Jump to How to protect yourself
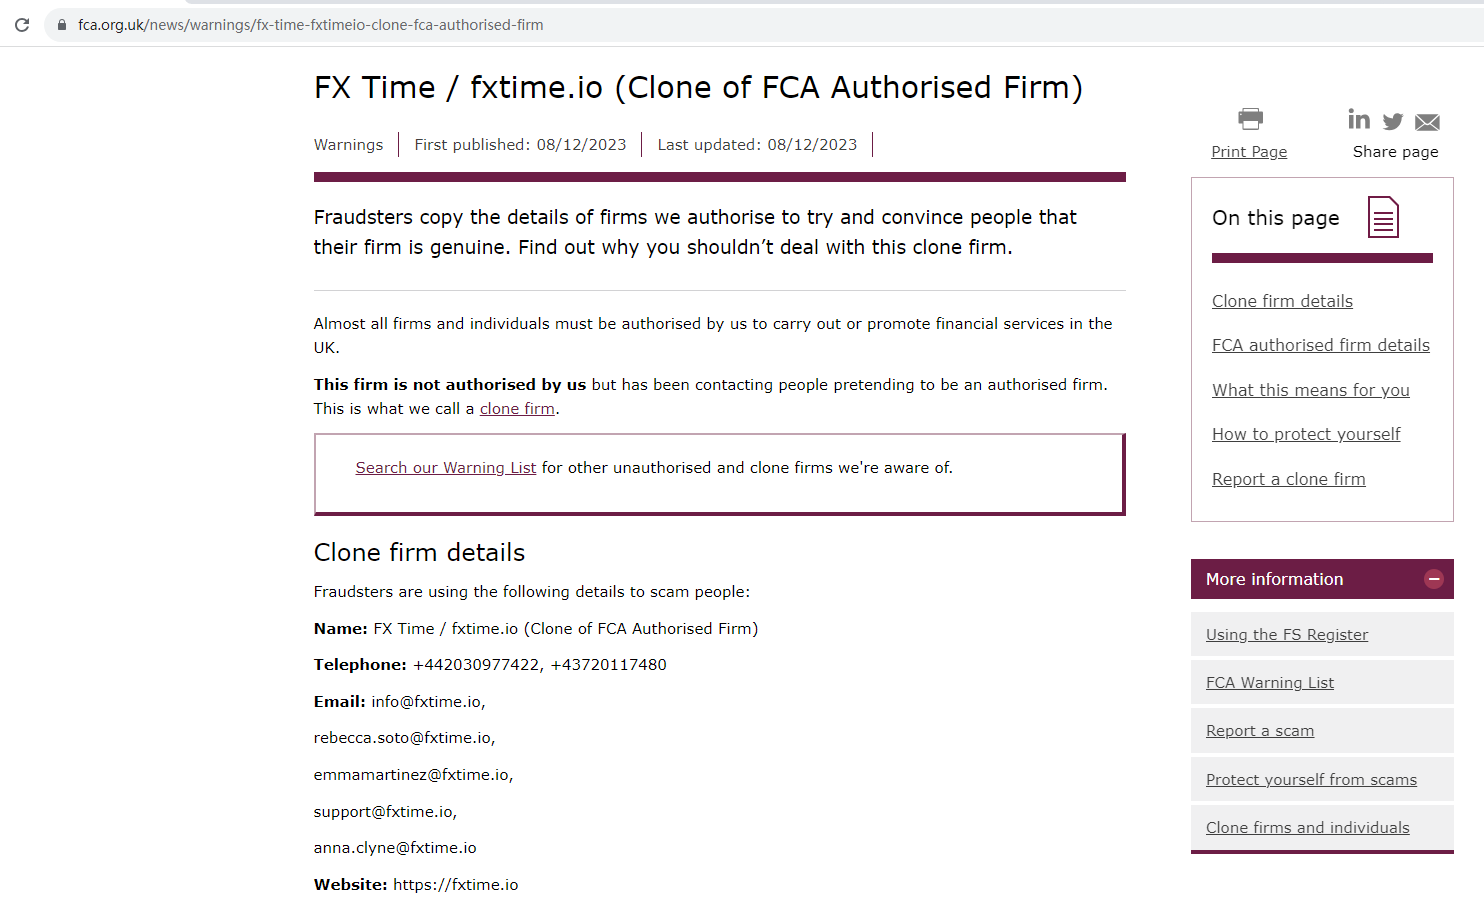1484x912 pixels. pyautogui.click(x=1306, y=434)
